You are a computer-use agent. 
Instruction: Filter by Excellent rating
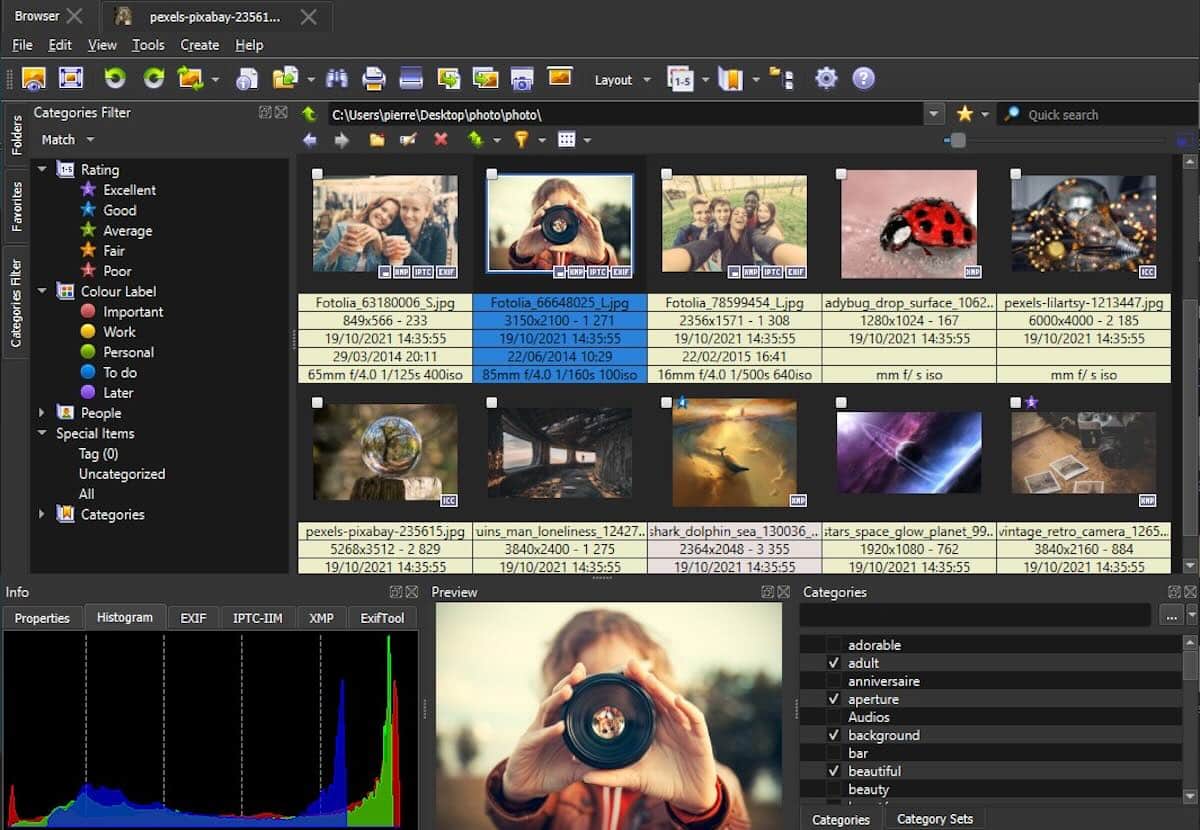click(129, 190)
